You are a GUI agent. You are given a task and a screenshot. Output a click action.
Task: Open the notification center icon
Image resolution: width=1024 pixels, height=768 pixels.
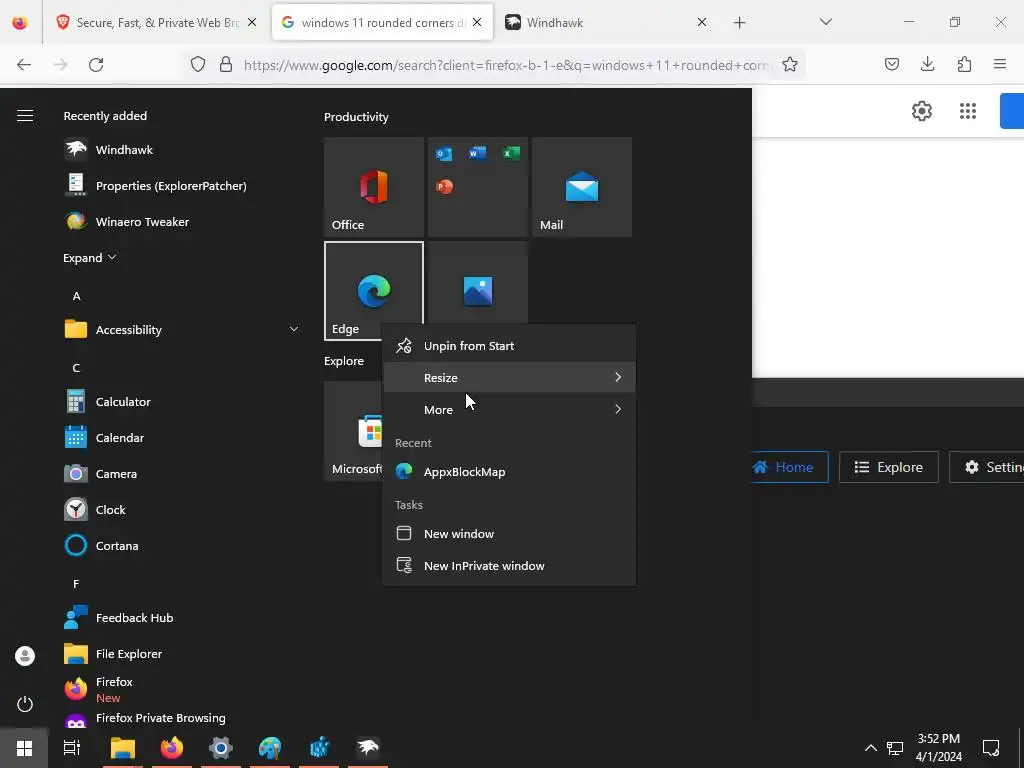[x=991, y=748]
